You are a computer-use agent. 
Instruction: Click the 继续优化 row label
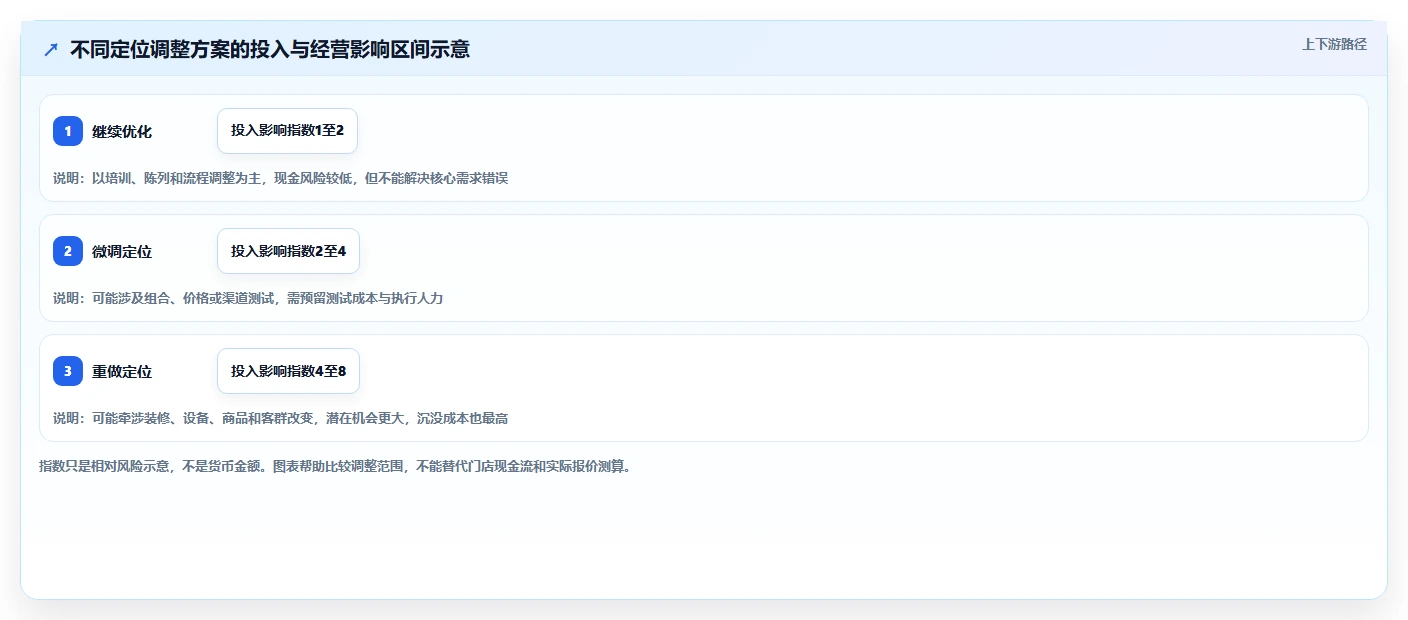pos(122,131)
